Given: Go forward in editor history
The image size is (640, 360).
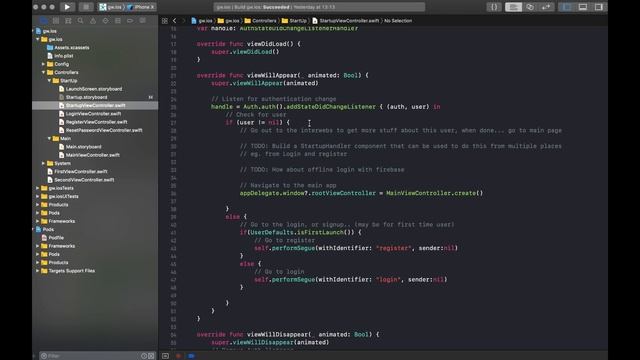Looking at the screenshot, I should click(x=183, y=21).
